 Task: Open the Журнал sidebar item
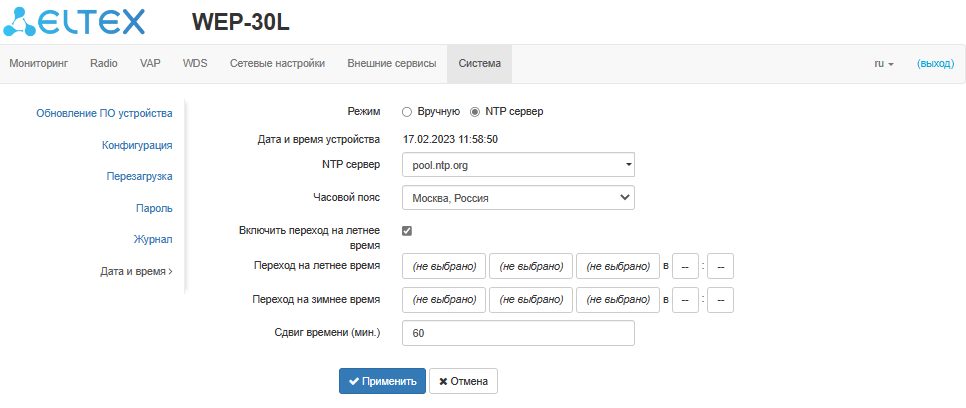pyautogui.click(x=153, y=239)
